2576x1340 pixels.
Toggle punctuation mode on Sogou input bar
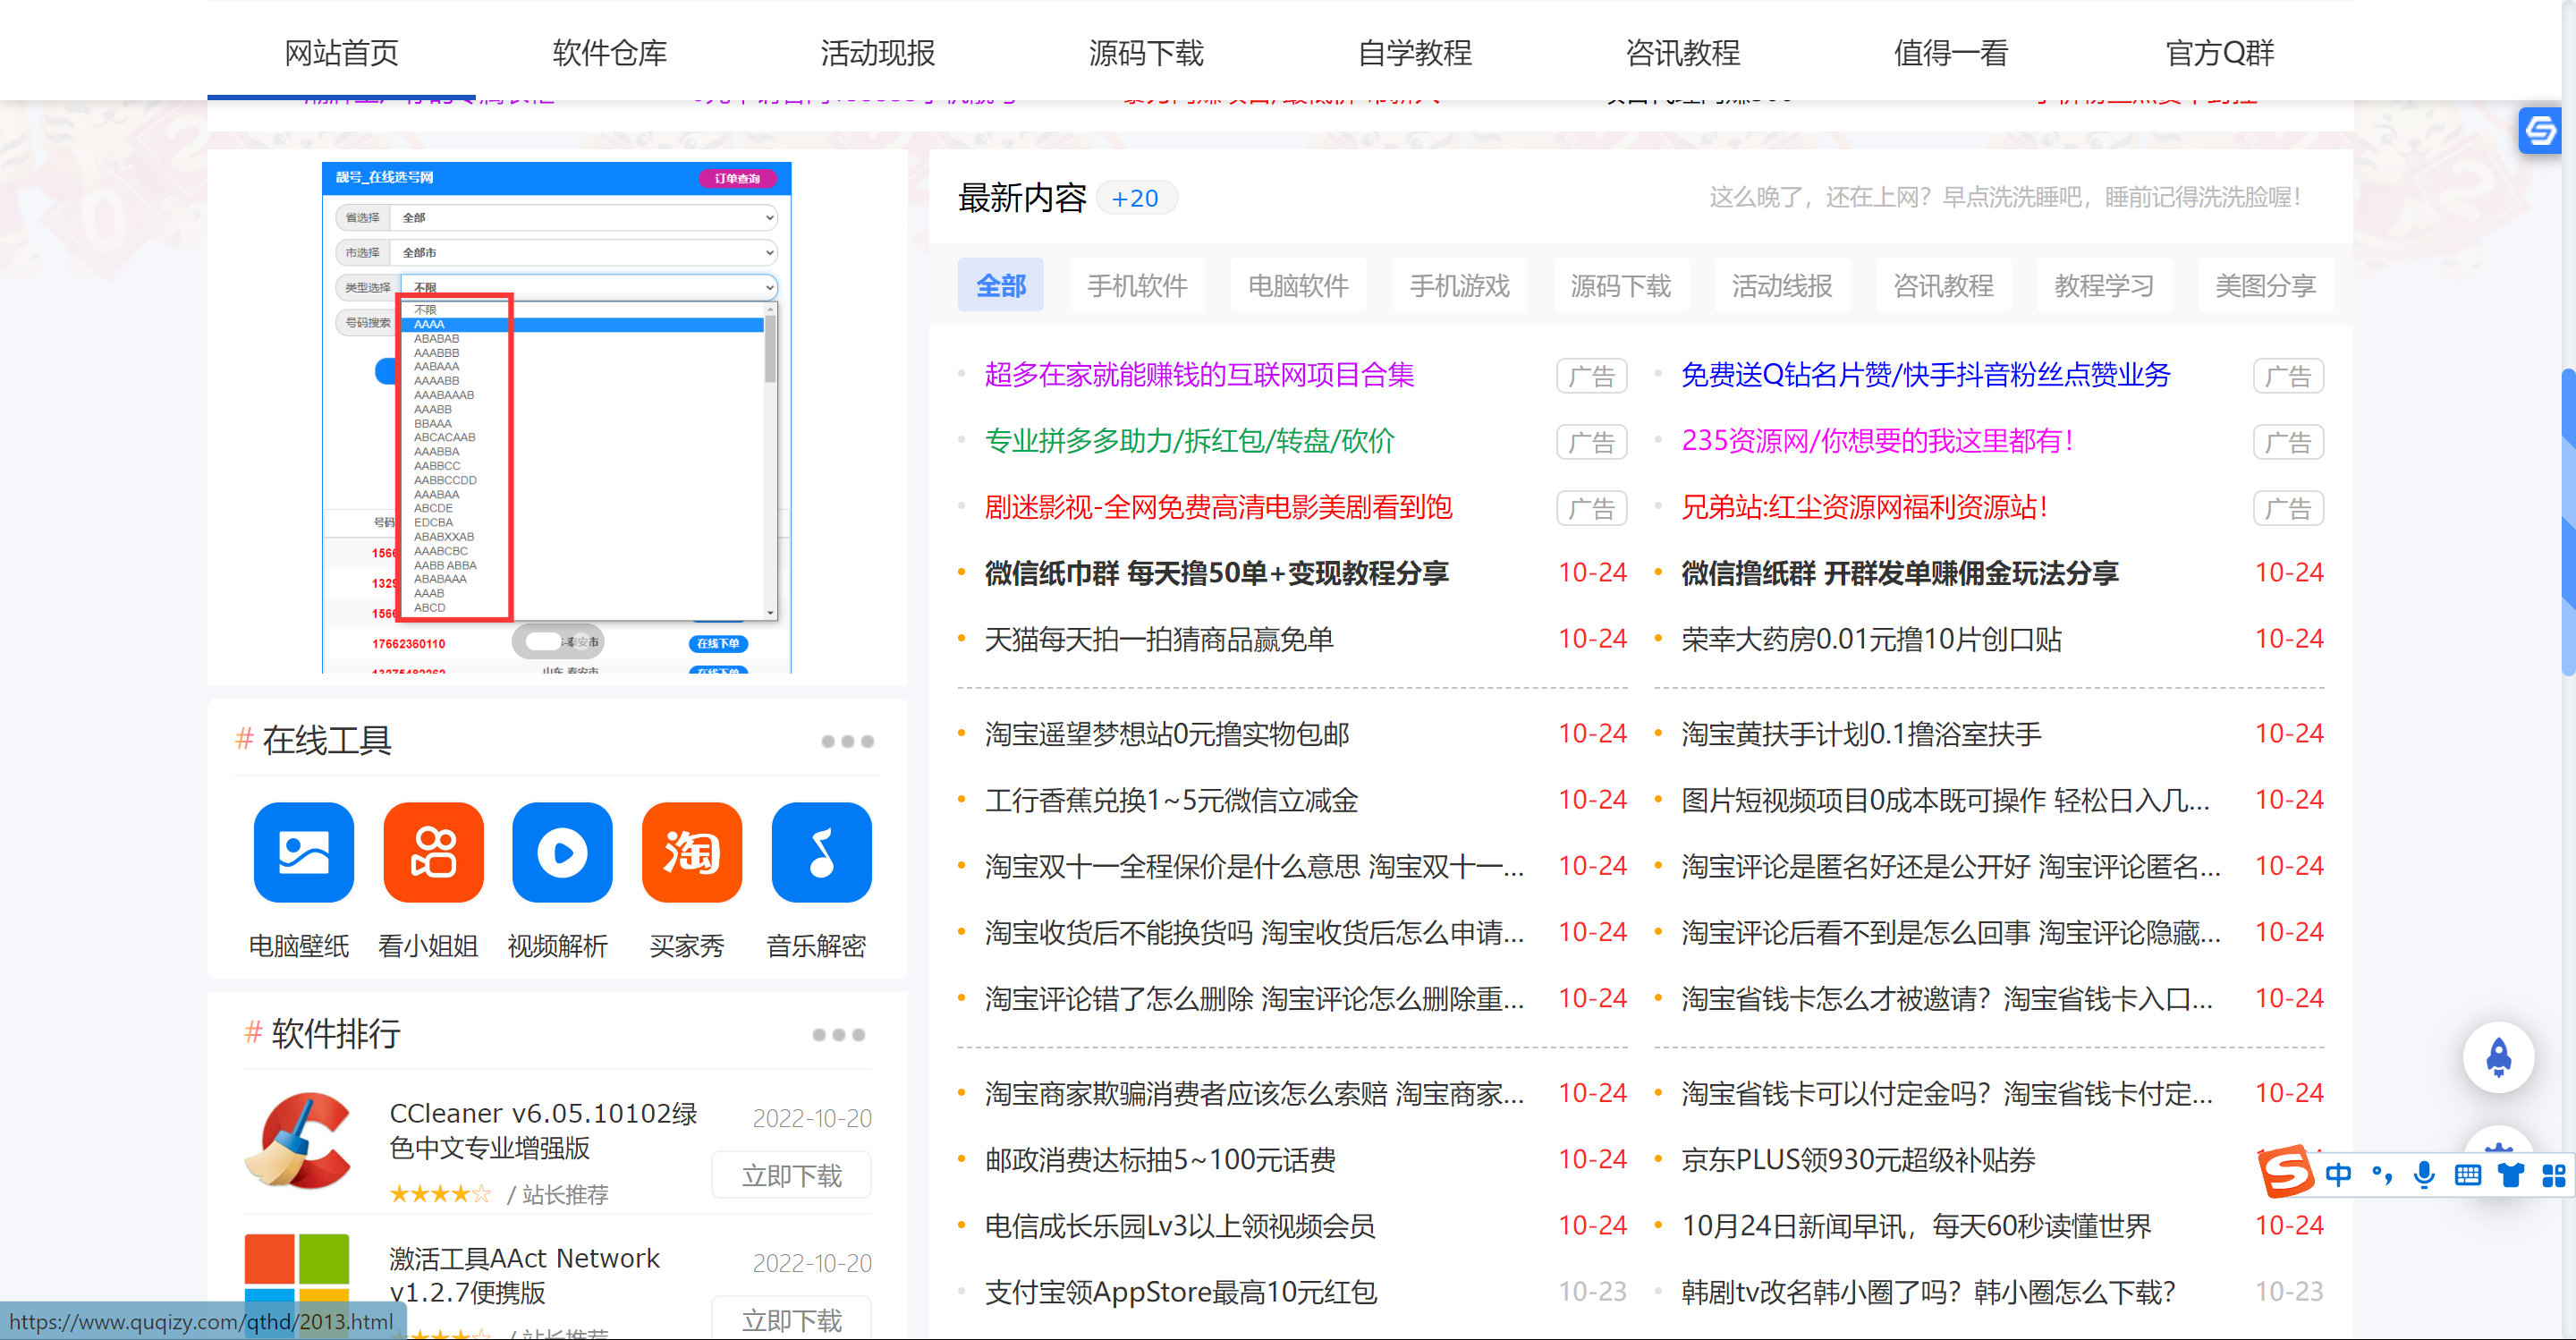click(x=2381, y=1175)
